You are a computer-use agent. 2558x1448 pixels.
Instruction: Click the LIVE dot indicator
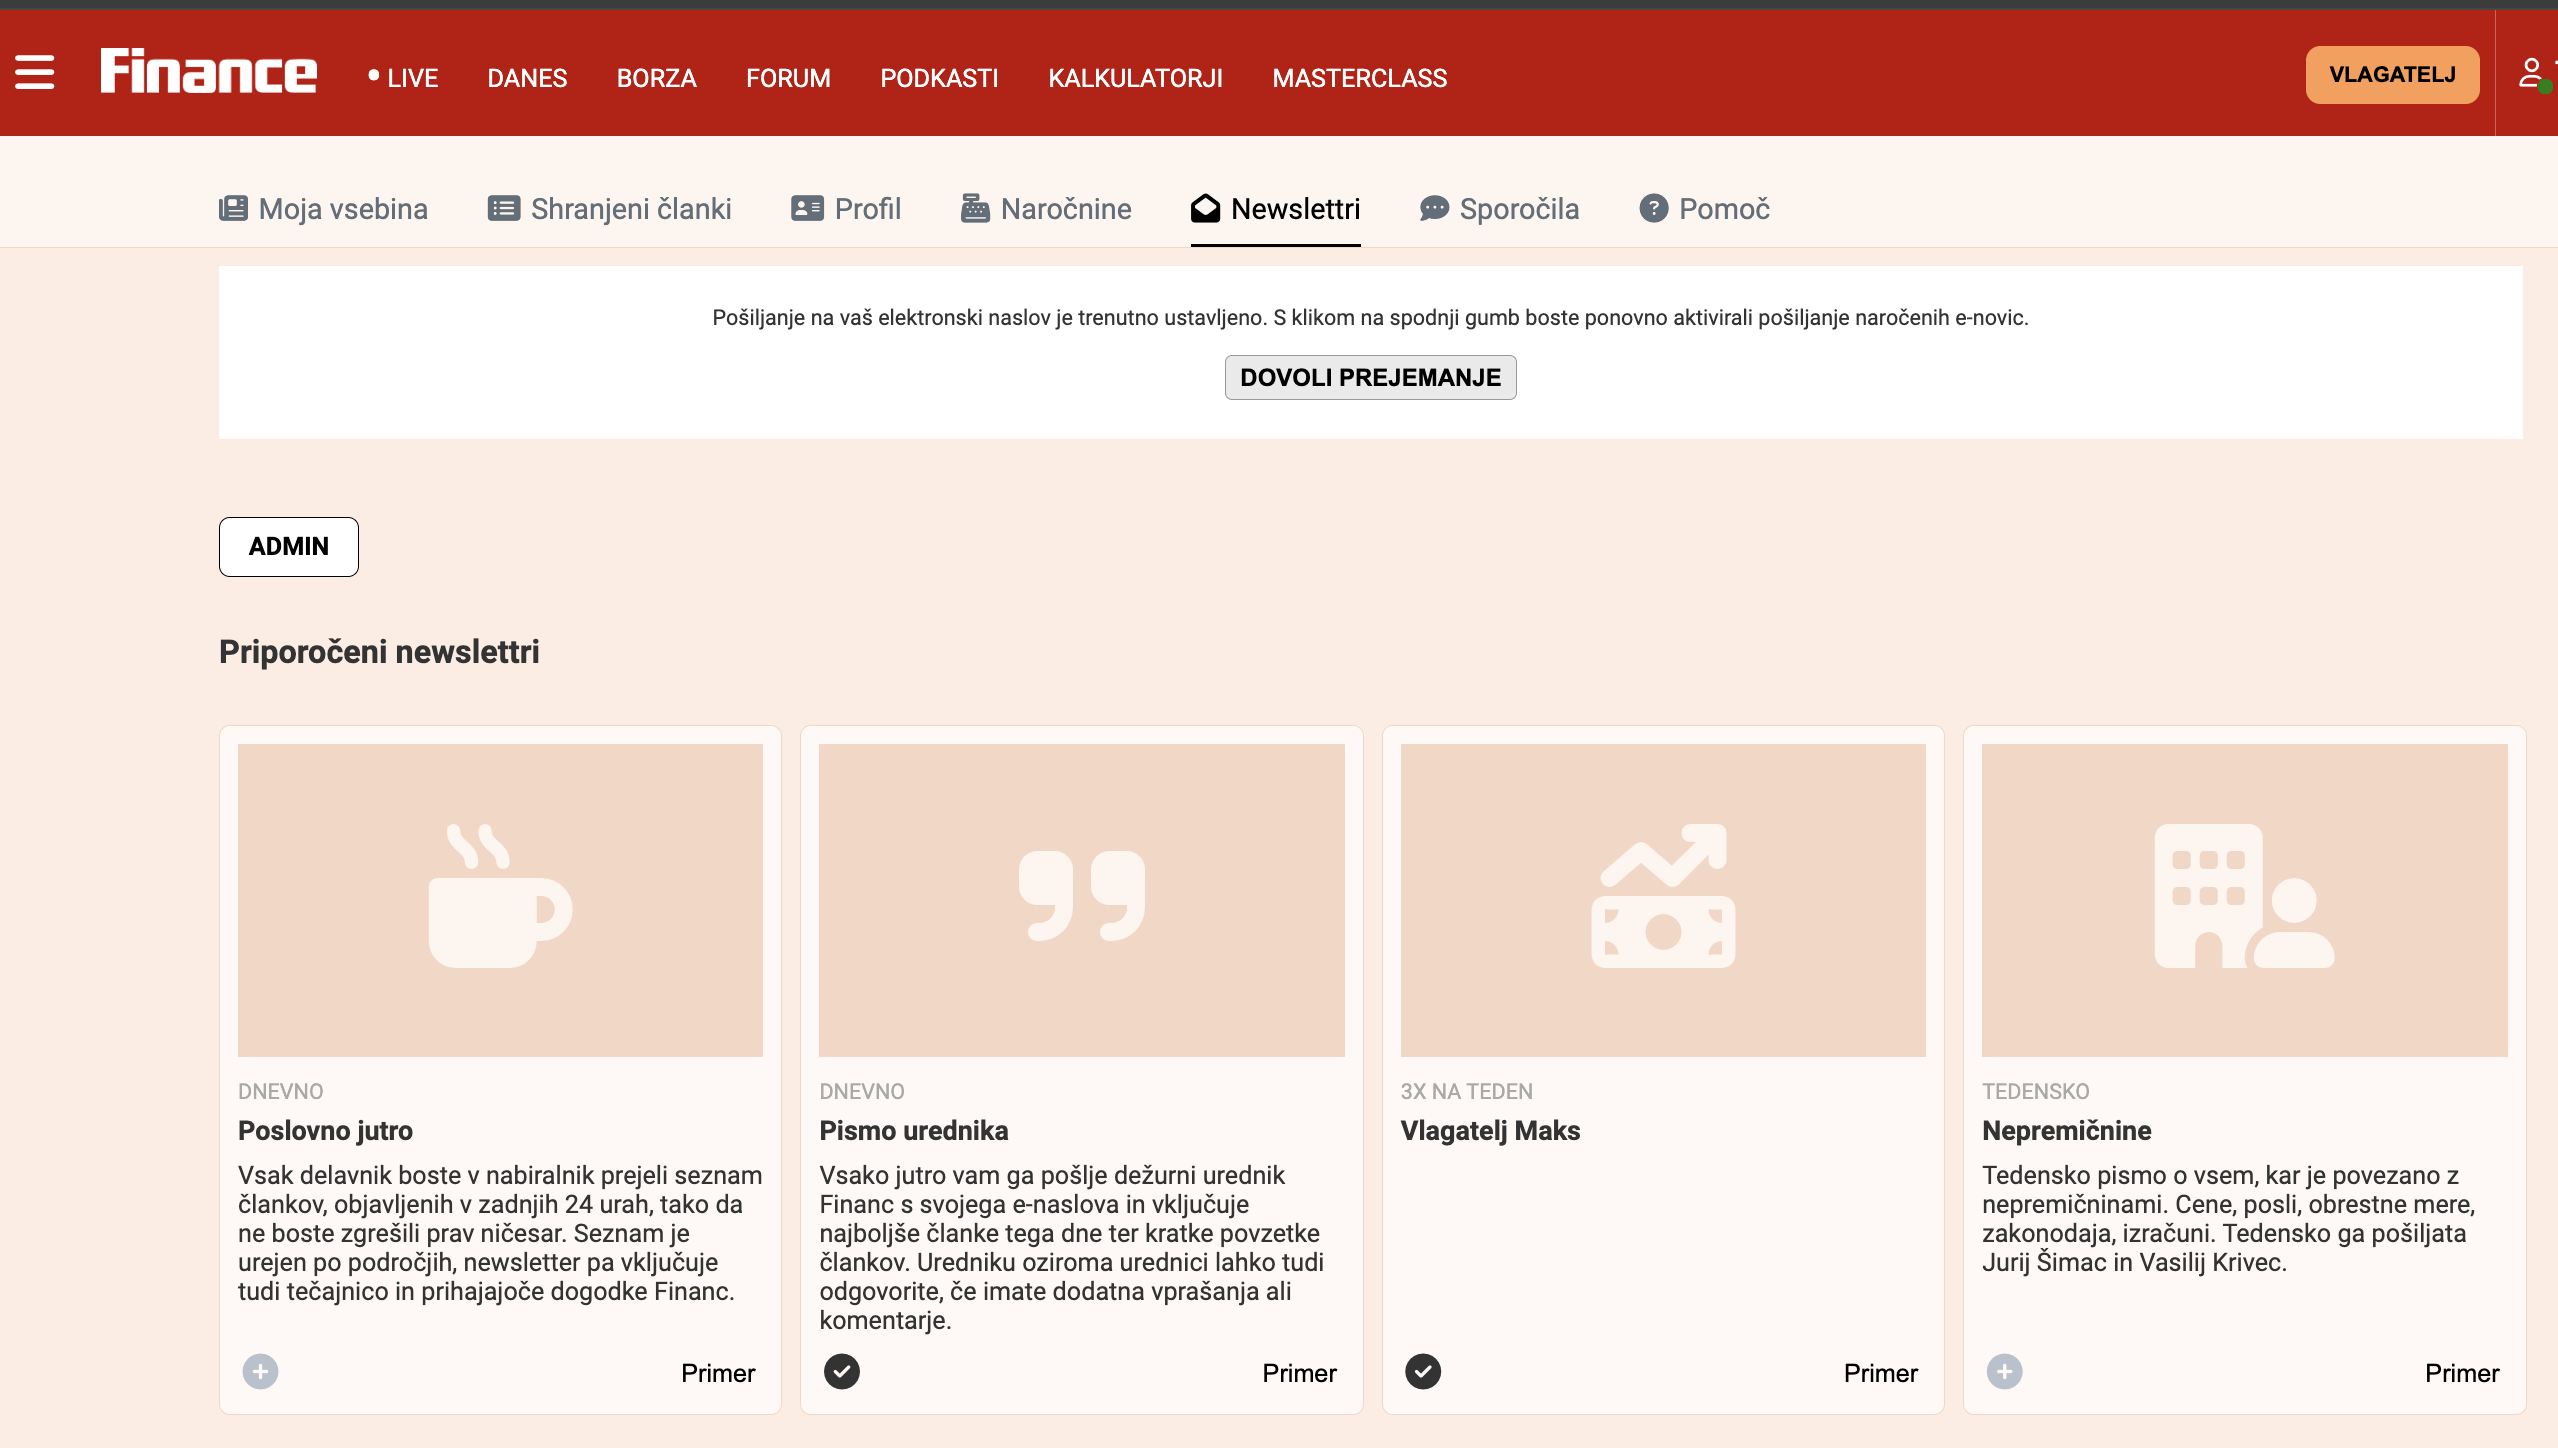(x=373, y=75)
